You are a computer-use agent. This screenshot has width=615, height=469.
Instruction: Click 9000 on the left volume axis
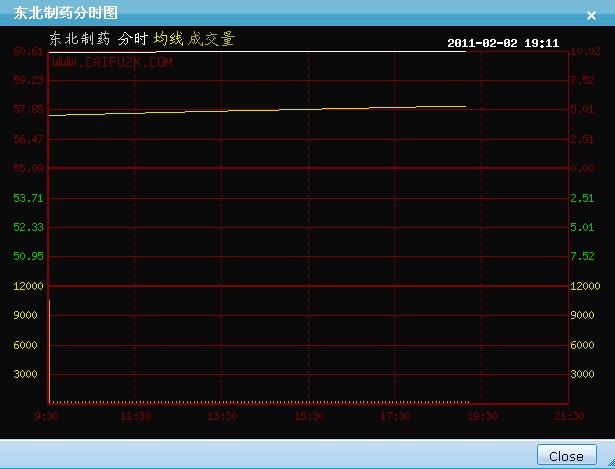pos(25,315)
